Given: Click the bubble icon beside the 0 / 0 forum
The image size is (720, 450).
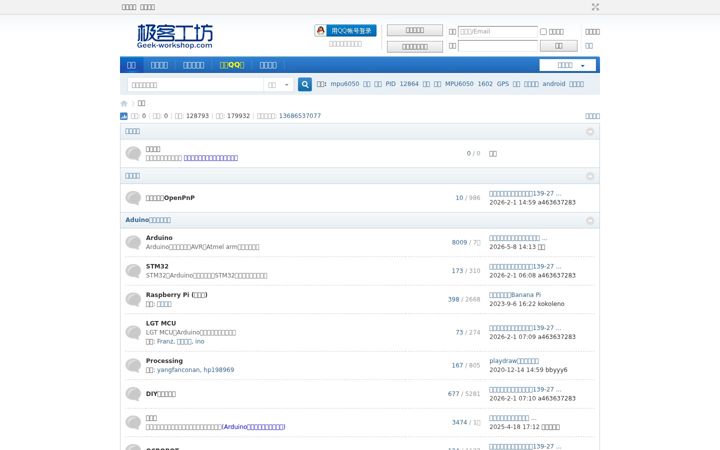Looking at the screenshot, I should tap(133, 153).
